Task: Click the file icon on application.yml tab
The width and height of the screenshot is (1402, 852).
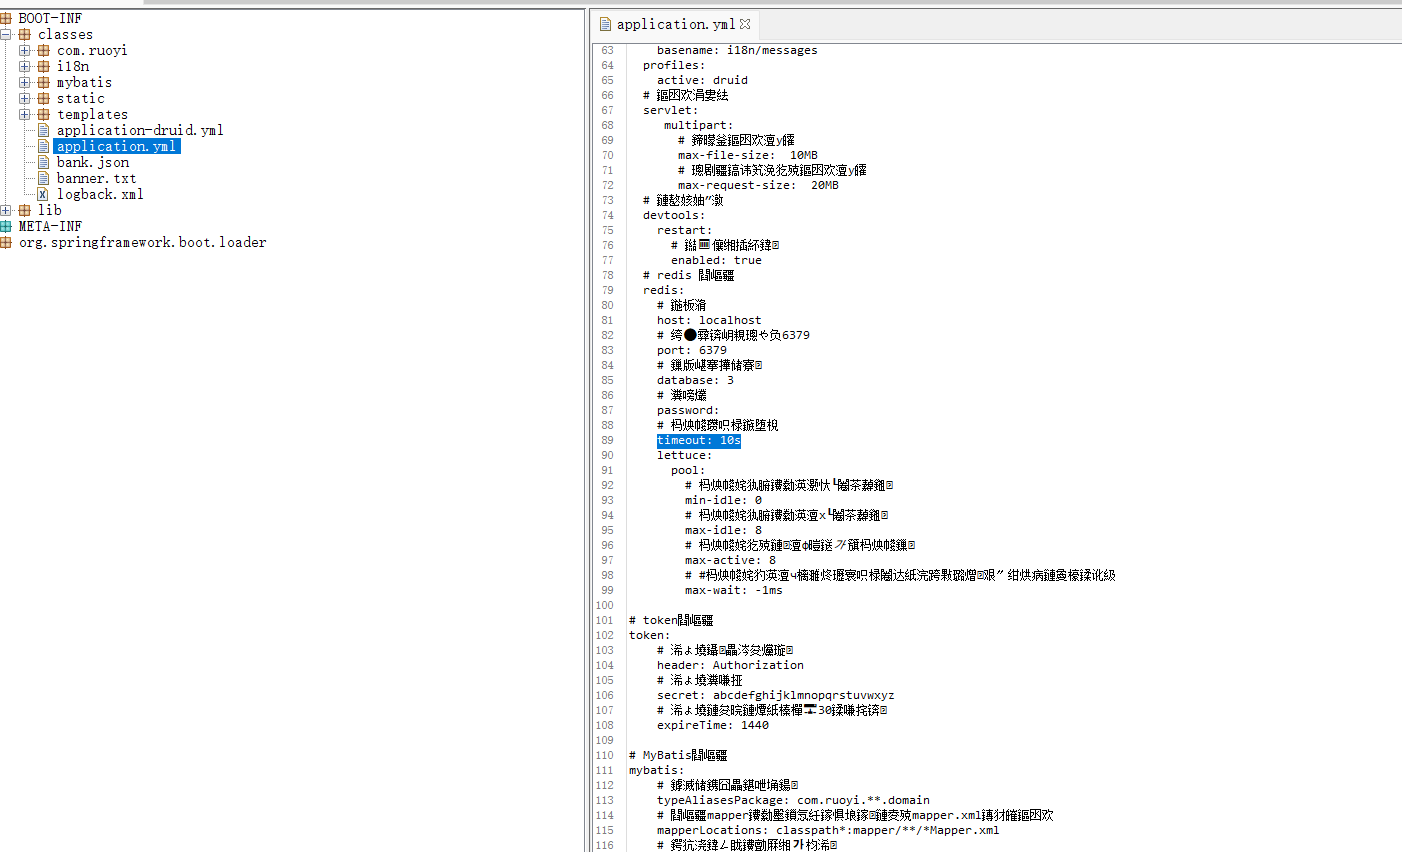Action: [x=605, y=24]
